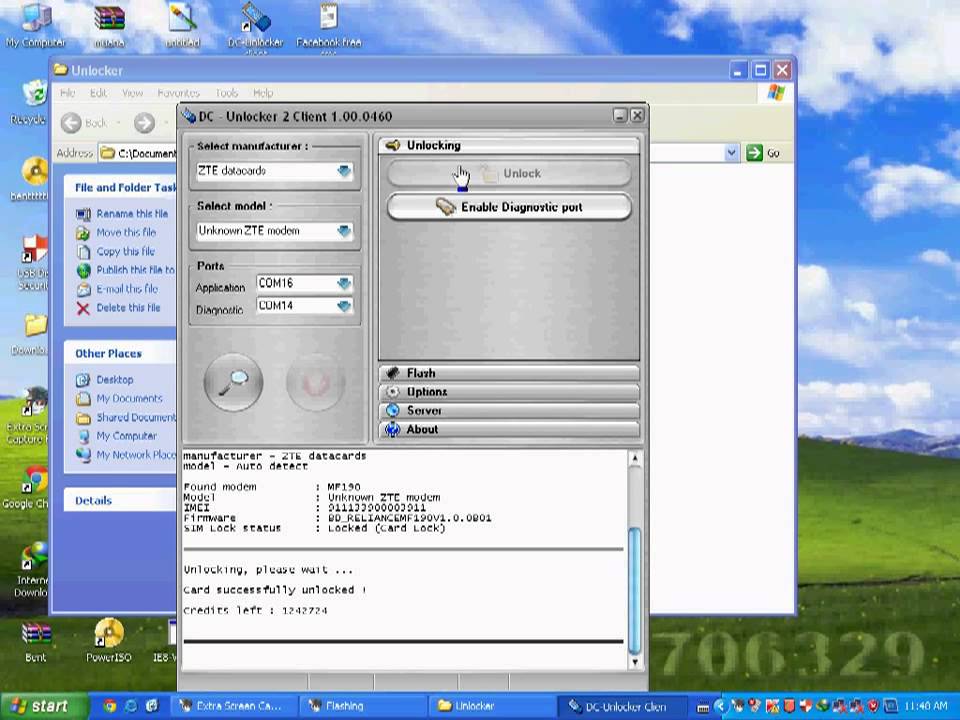Viewport: 960px width, 720px height.
Task: Click the red stop round button
Action: click(315, 382)
